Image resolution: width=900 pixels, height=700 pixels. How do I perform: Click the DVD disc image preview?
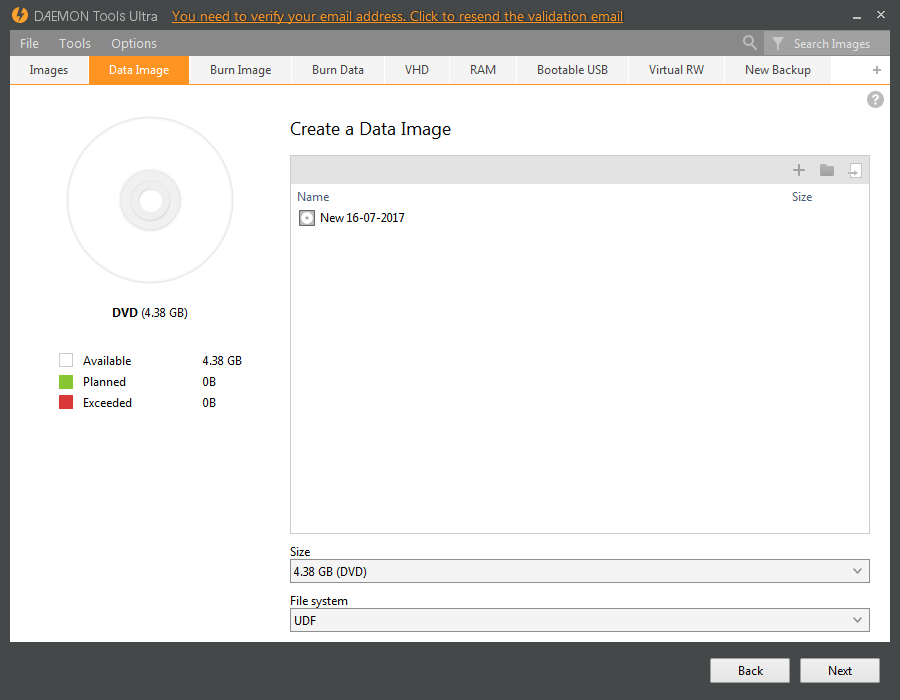pos(149,200)
